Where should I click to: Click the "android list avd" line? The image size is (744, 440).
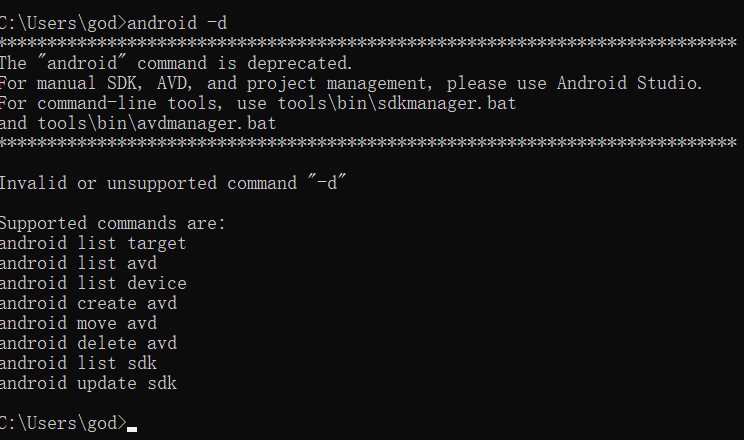coord(78,263)
